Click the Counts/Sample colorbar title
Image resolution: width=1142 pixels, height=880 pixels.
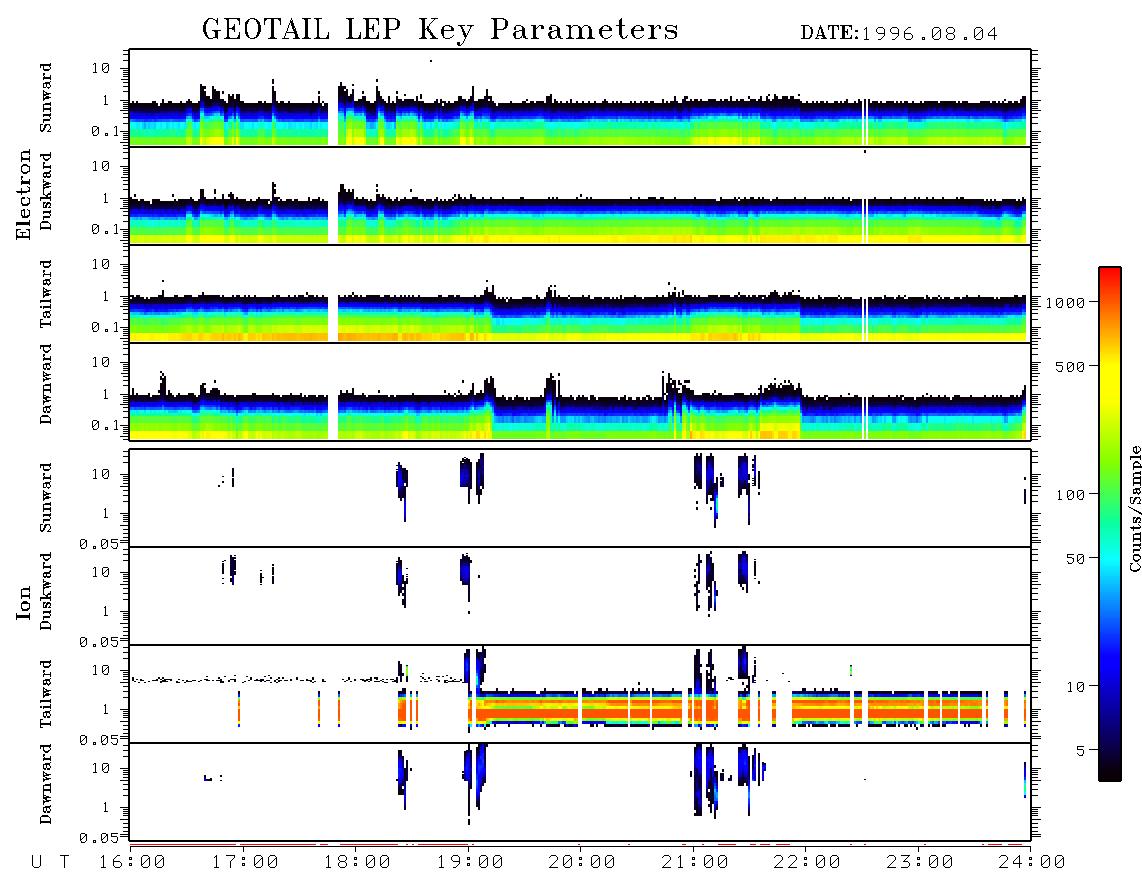[x=1134, y=508]
